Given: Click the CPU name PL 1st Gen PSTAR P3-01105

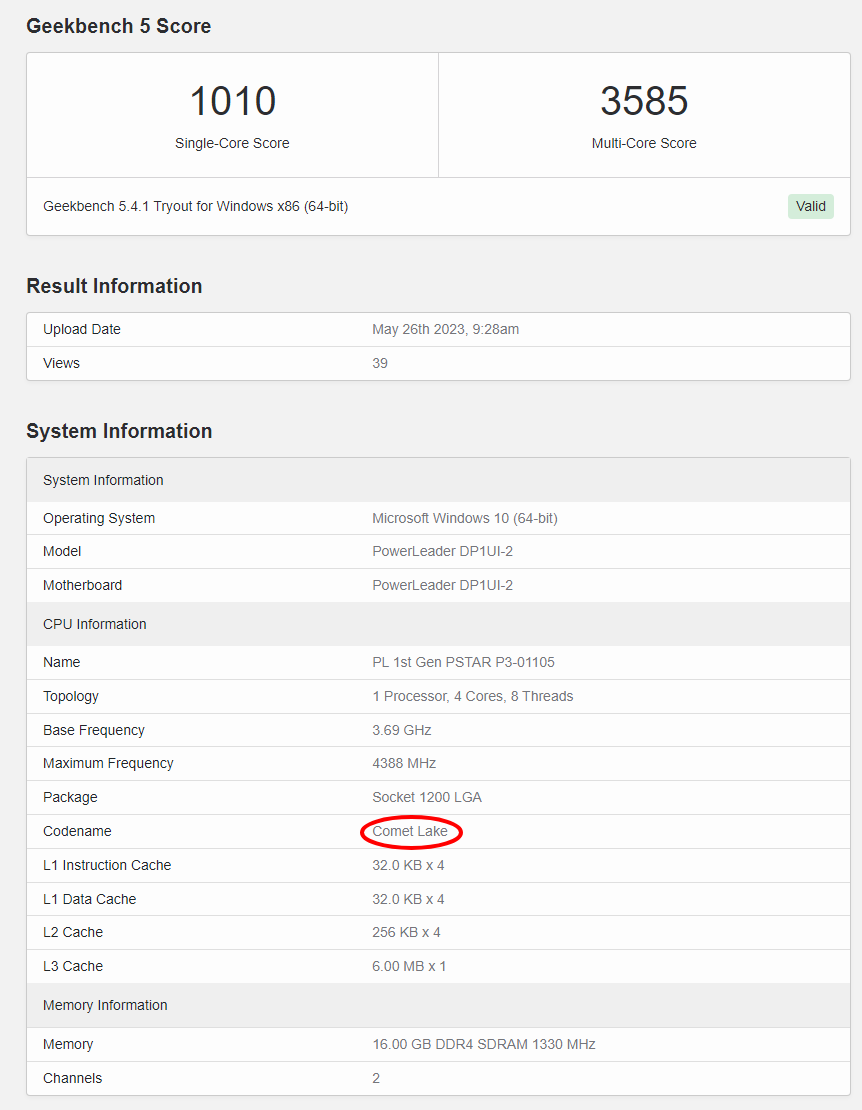Looking at the screenshot, I should (463, 662).
